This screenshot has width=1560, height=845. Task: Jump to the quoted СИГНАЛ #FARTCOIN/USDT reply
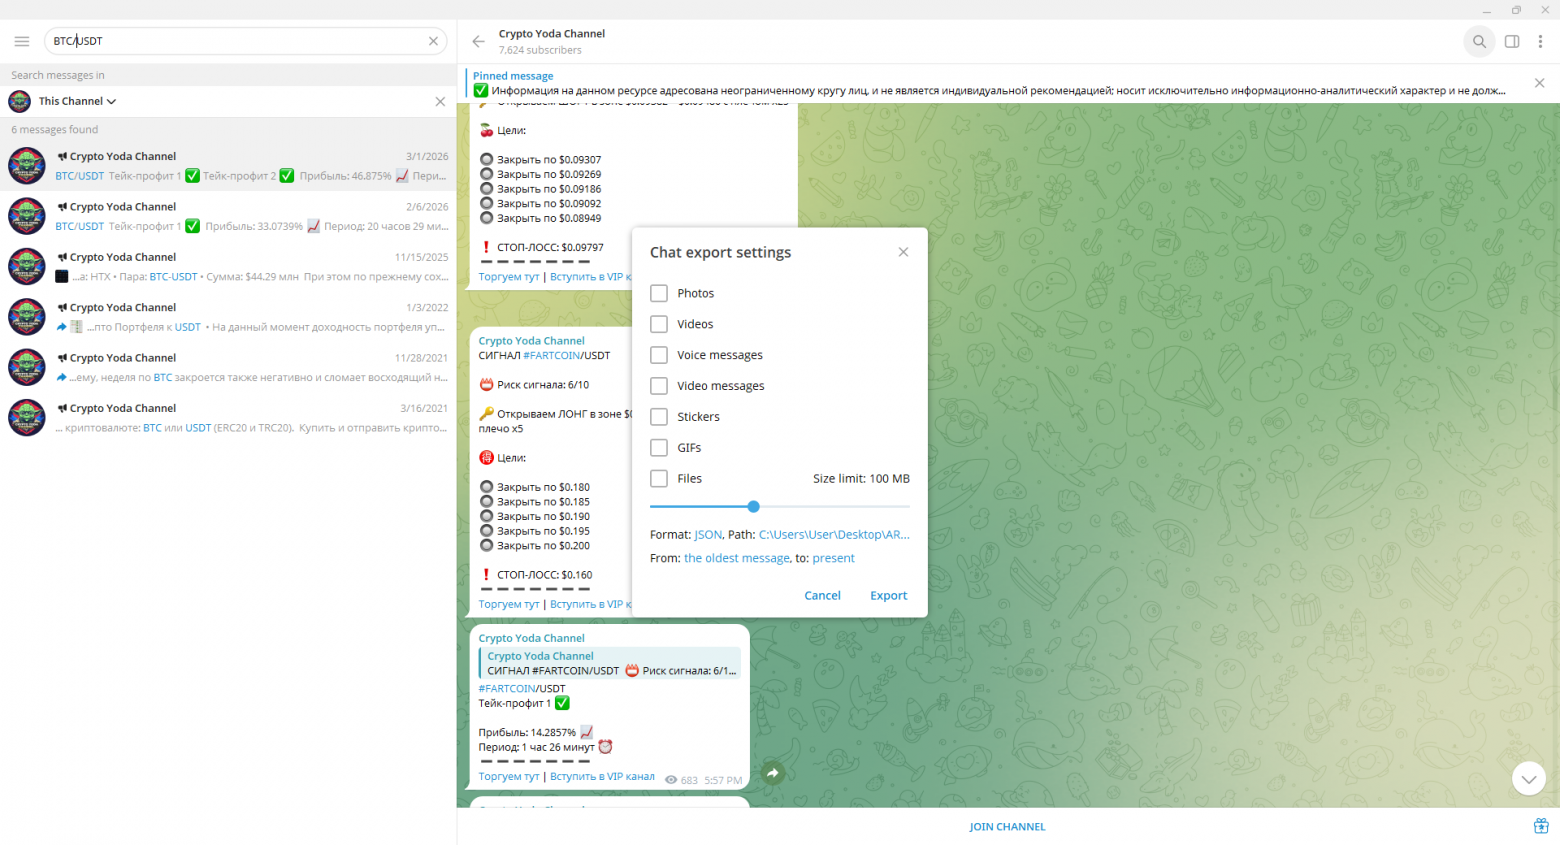click(610, 663)
